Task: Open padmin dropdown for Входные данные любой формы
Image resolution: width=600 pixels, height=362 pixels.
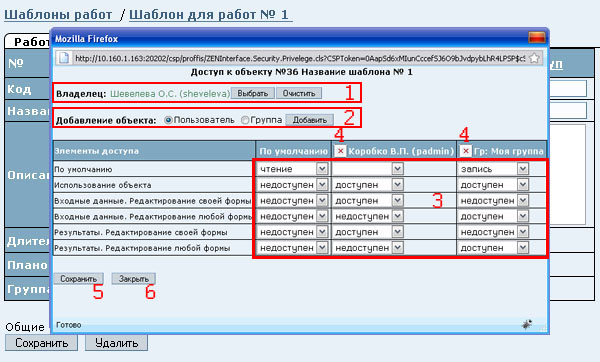Action: click(x=368, y=216)
